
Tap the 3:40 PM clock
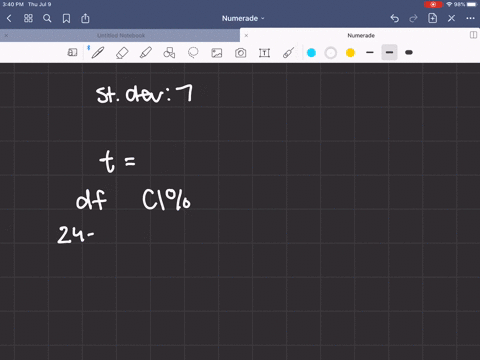pos(13,4)
